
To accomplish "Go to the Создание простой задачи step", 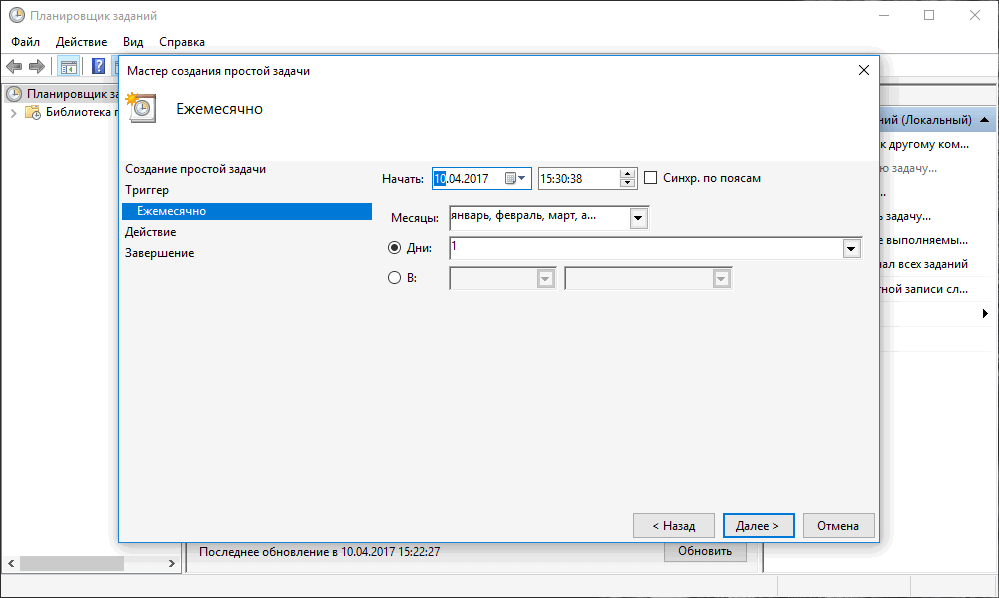I will point(196,169).
